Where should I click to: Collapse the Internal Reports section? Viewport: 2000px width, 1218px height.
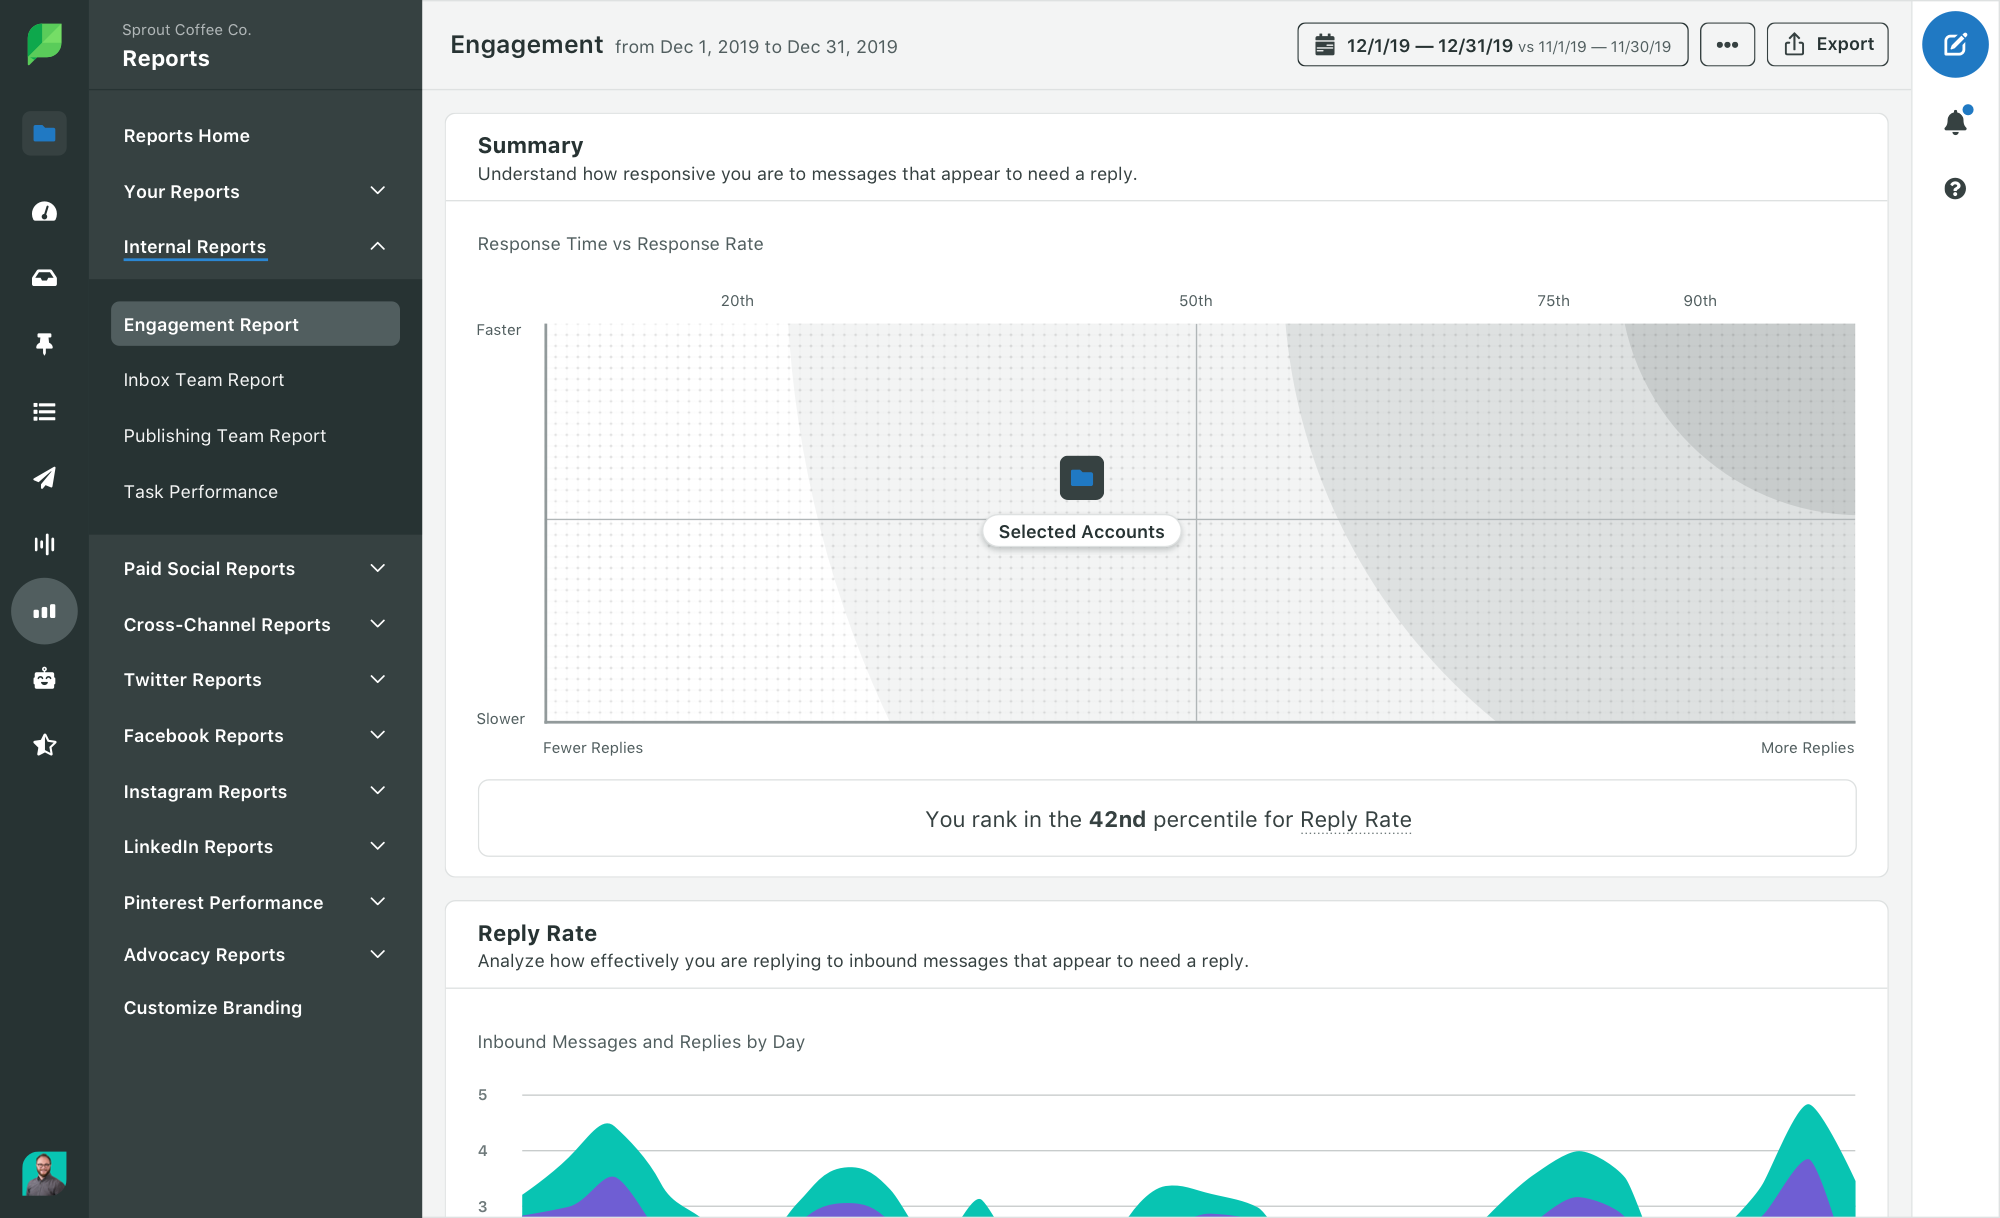tap(376, 246)
